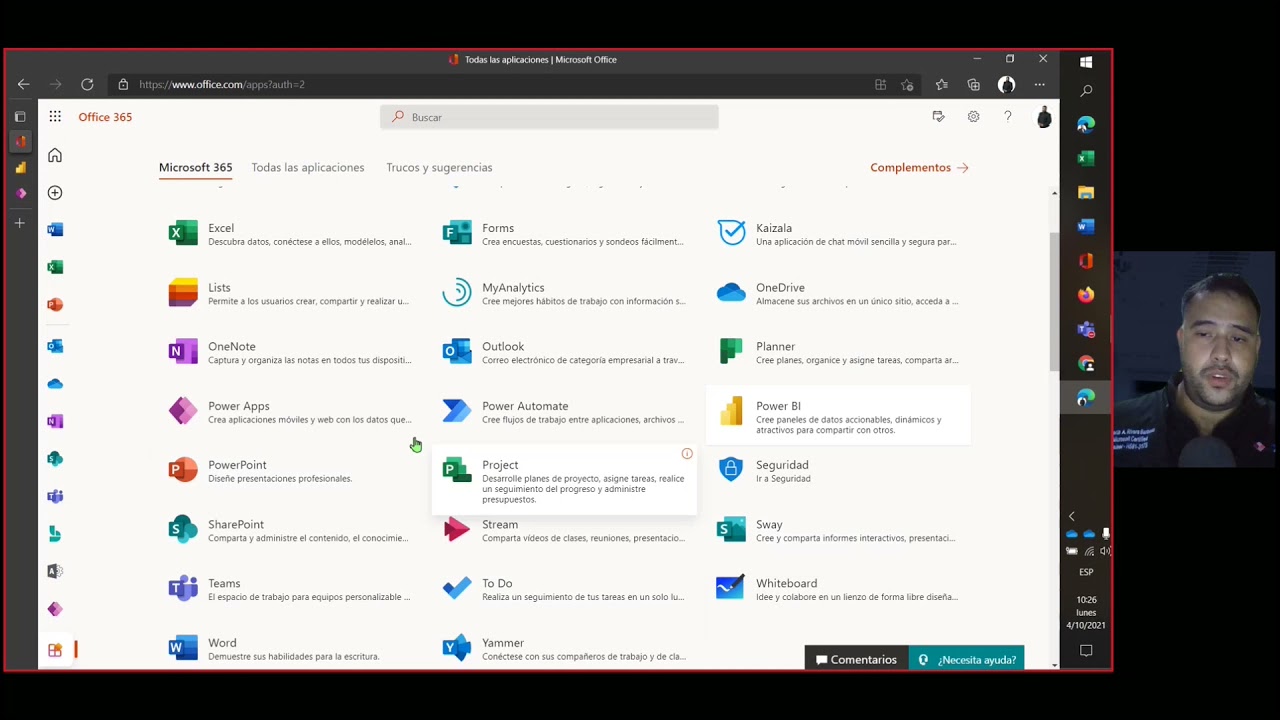Click the info icon on Project tile
1280x720 pixels.
coord(687,454)
